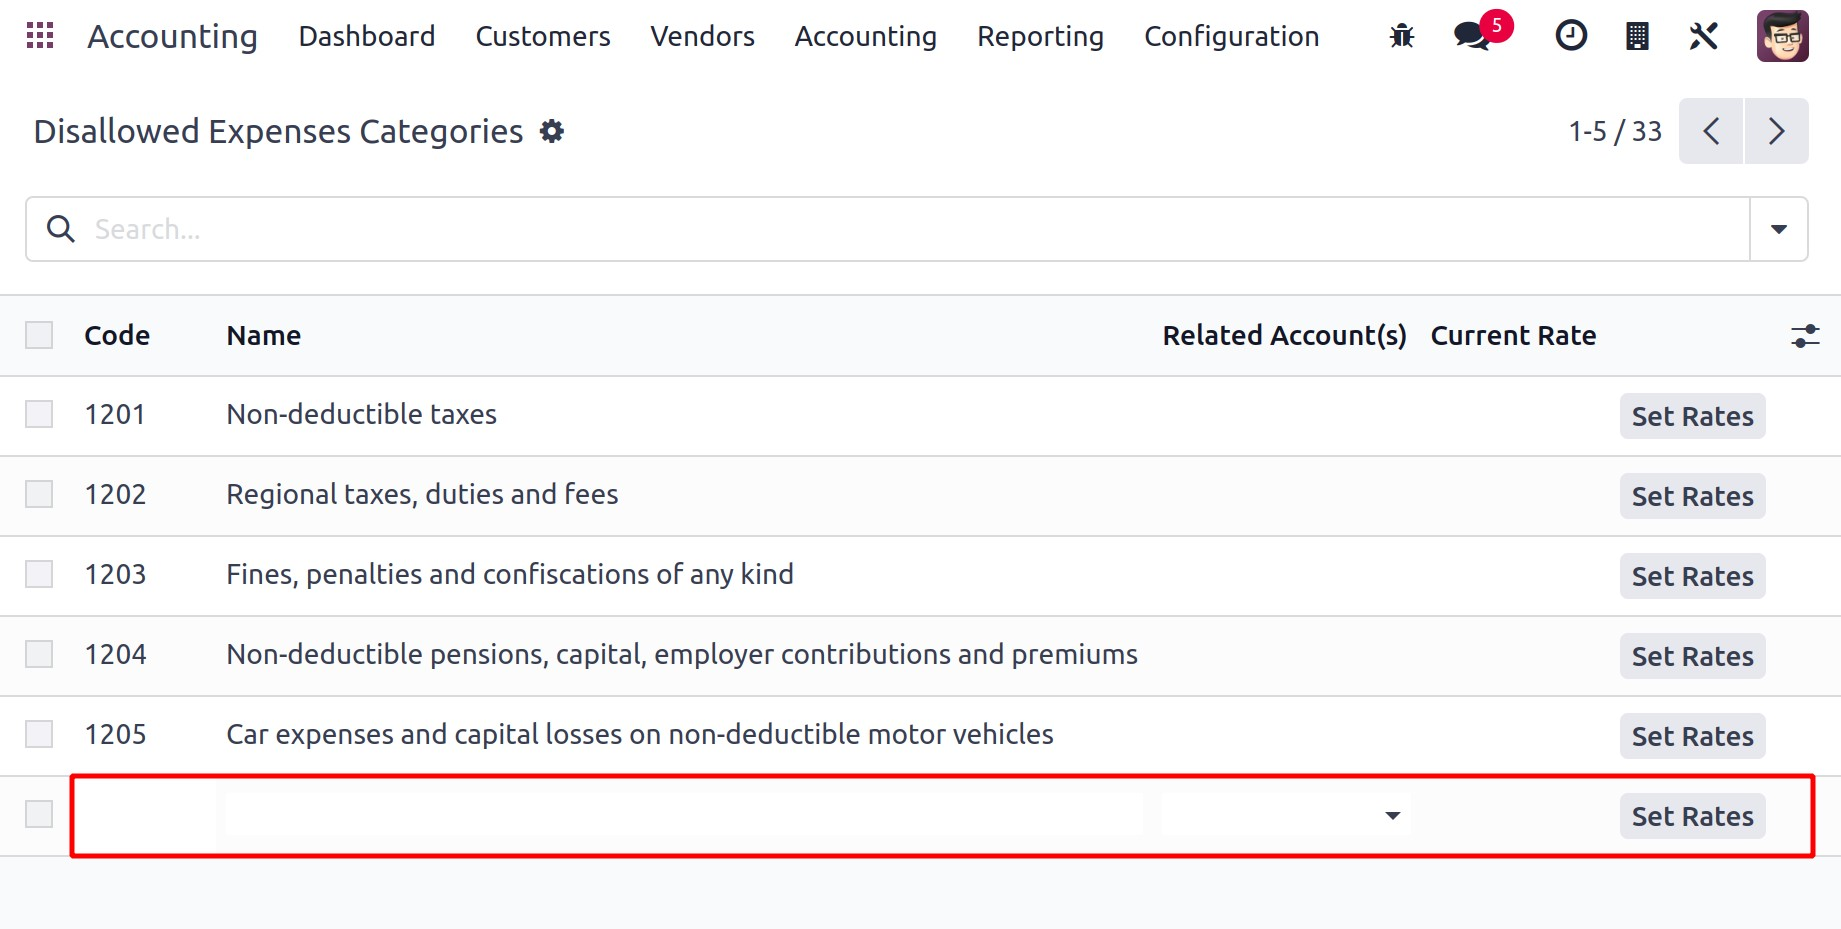Go to the previous page of records
Screen dimensions: 1841x929
click(x=1711, y=131)
